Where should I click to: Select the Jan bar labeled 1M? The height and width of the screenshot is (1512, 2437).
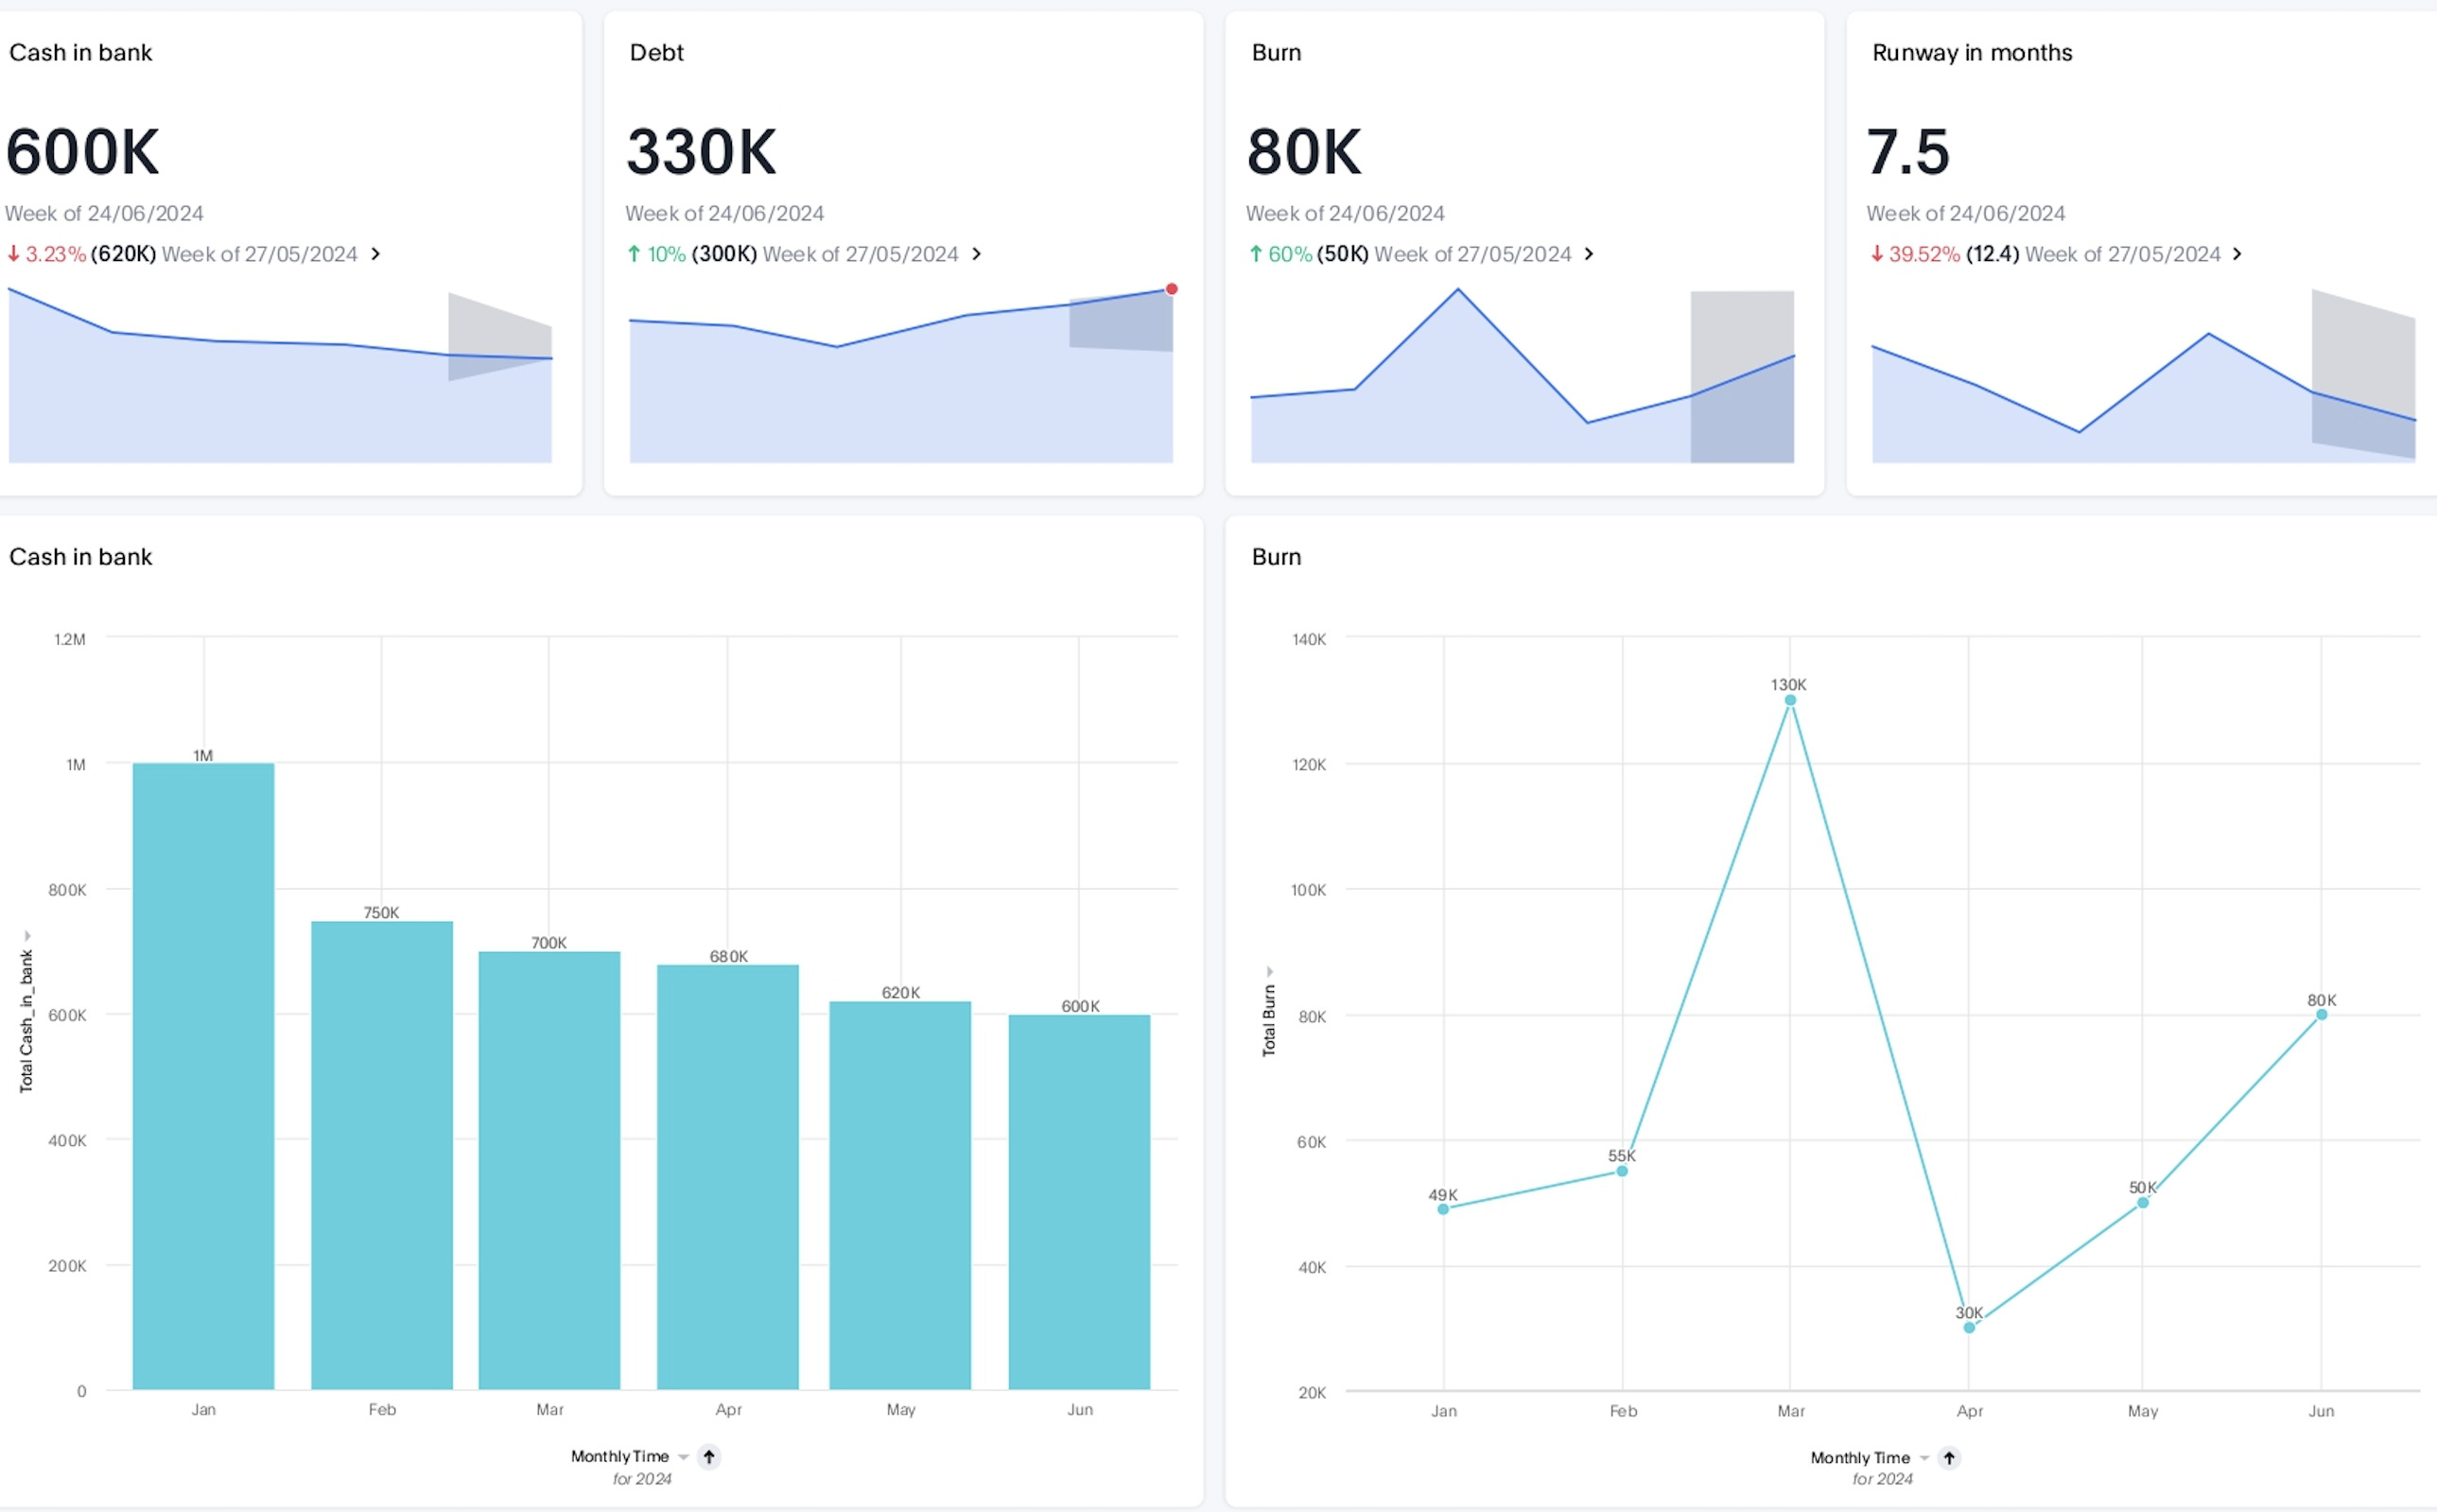(x=203, y=1076)
